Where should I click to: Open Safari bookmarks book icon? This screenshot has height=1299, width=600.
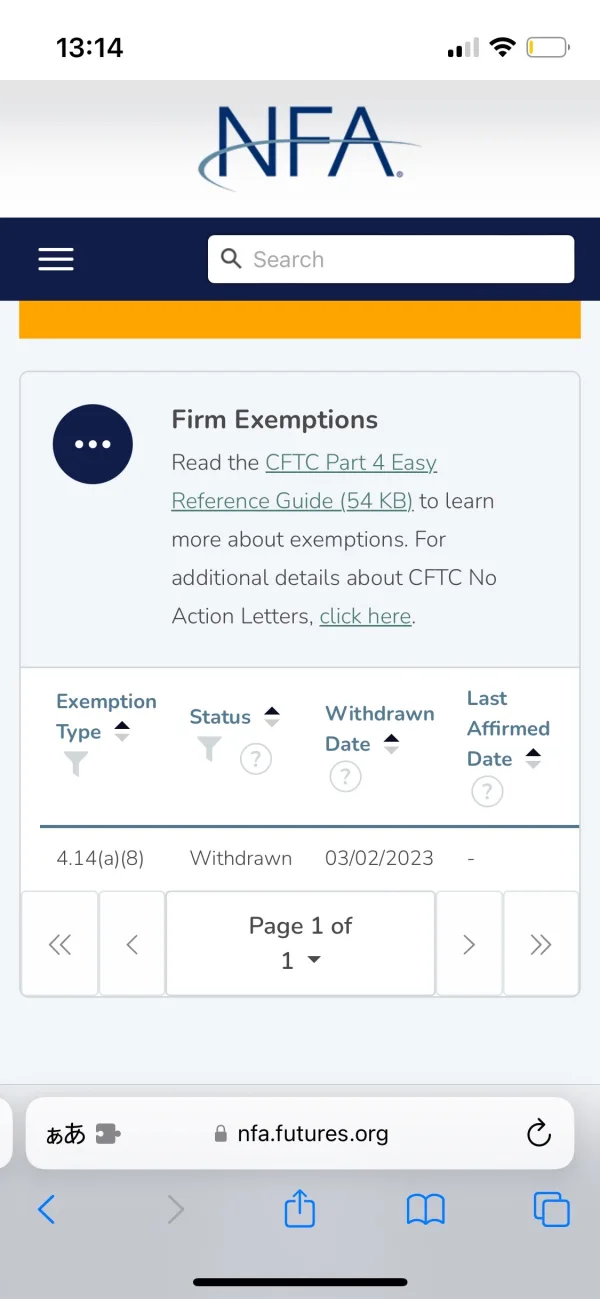(x=425, y=1210)
